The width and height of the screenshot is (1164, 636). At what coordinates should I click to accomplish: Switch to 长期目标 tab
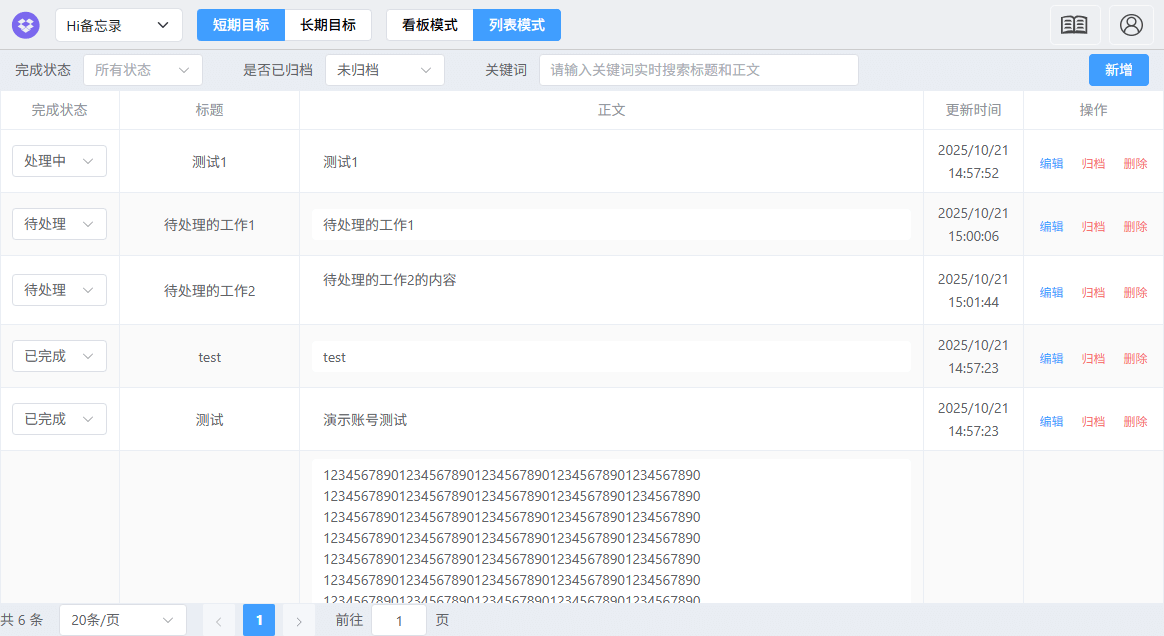(x=329, y=25)
